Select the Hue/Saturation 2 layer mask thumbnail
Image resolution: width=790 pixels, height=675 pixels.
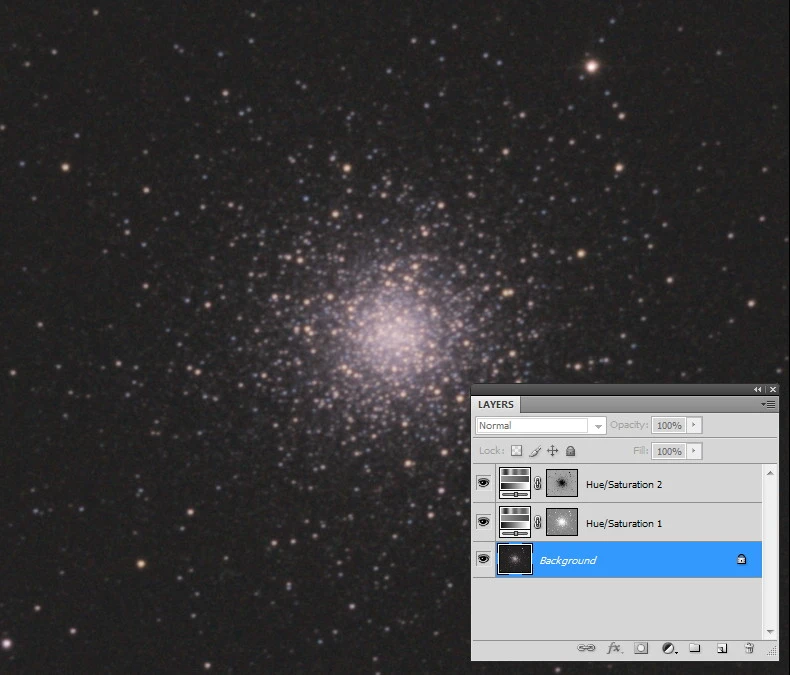click(562, 484)
